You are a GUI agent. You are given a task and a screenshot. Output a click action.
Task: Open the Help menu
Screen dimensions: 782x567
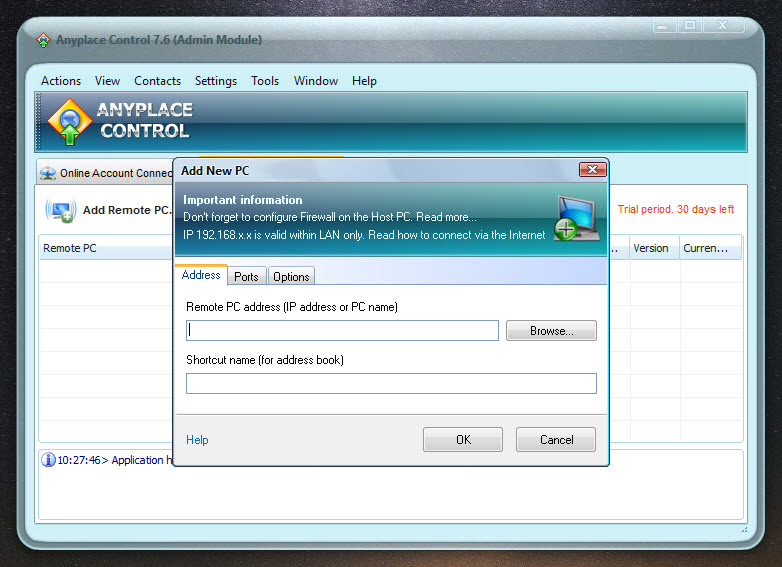click(x=364, y=81)
